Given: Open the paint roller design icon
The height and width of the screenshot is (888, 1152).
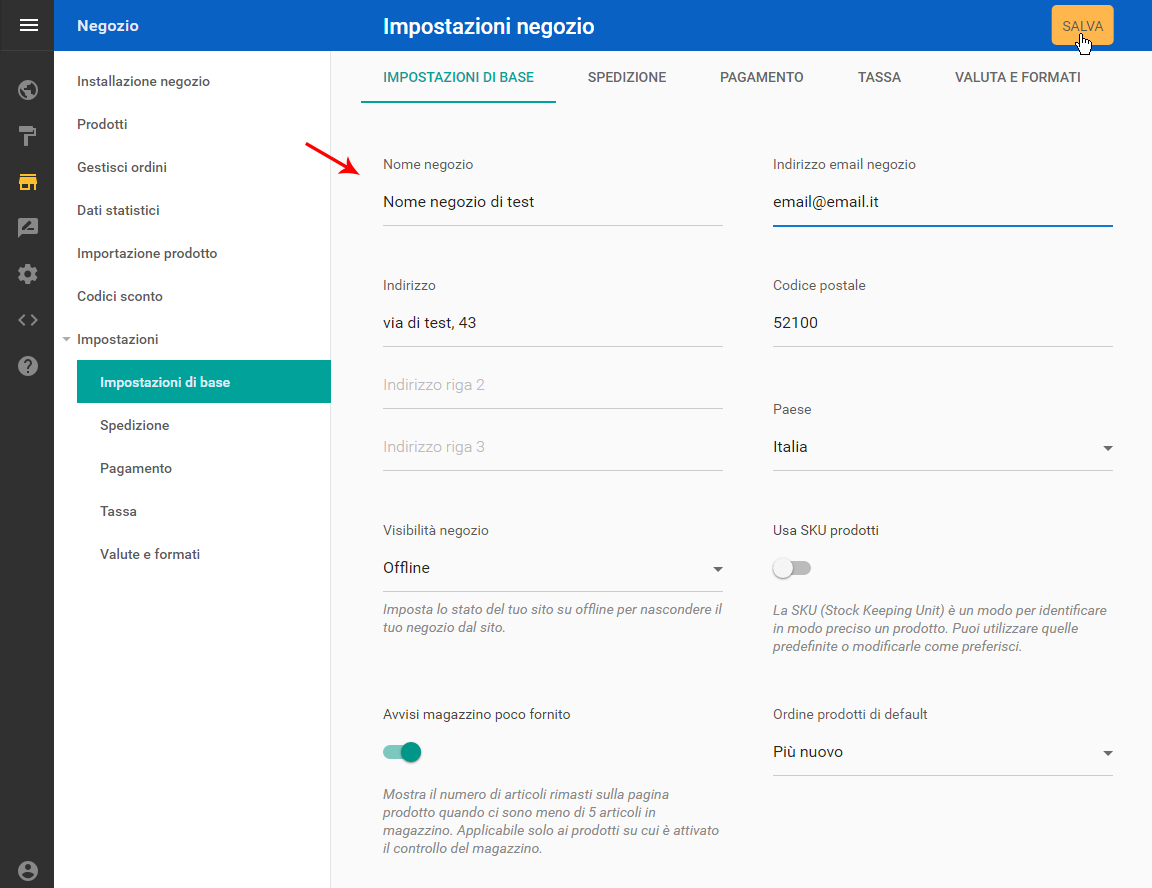Looking at the screenshot, I should tap(28, 136).
